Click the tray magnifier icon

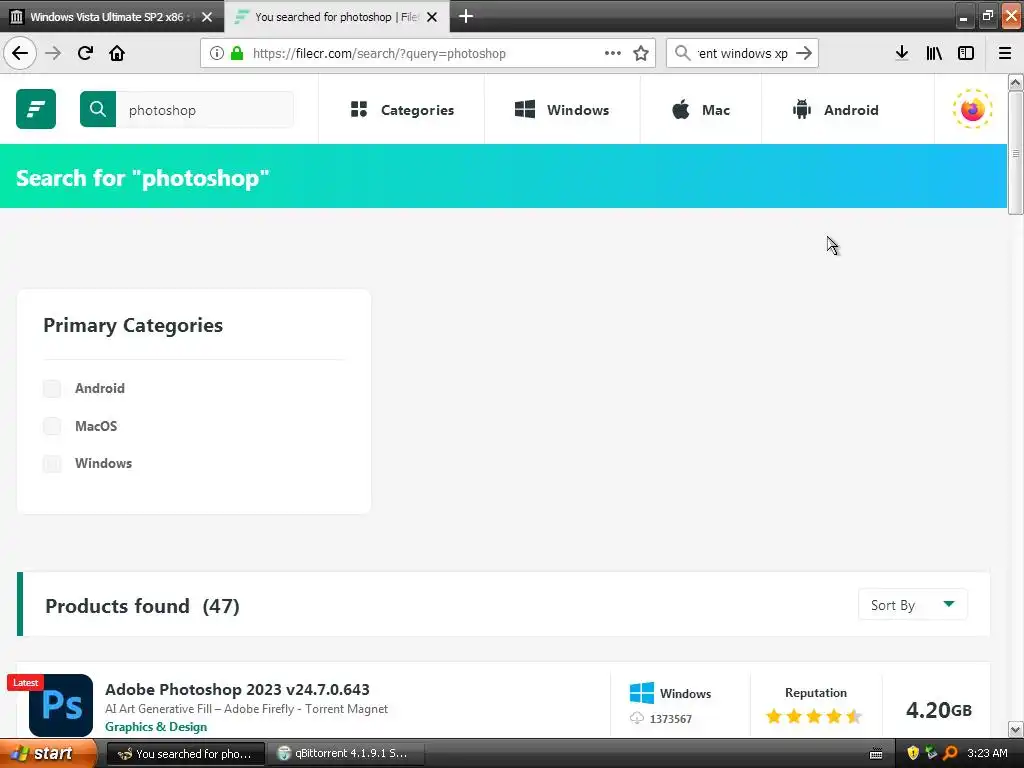[951, 753]
